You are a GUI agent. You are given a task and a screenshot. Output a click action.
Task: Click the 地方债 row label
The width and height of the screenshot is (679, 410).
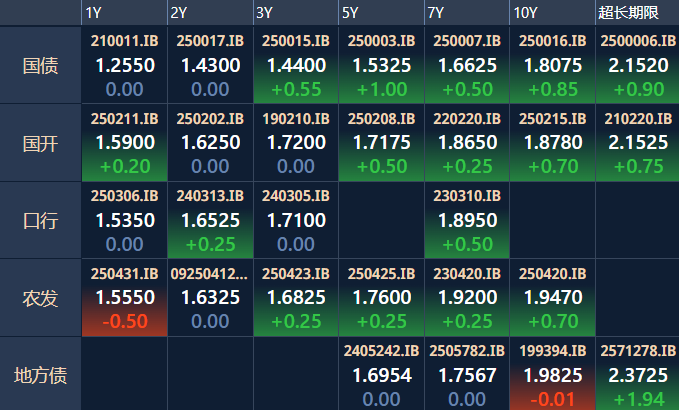pyautogui.click(x=40, y=375)
